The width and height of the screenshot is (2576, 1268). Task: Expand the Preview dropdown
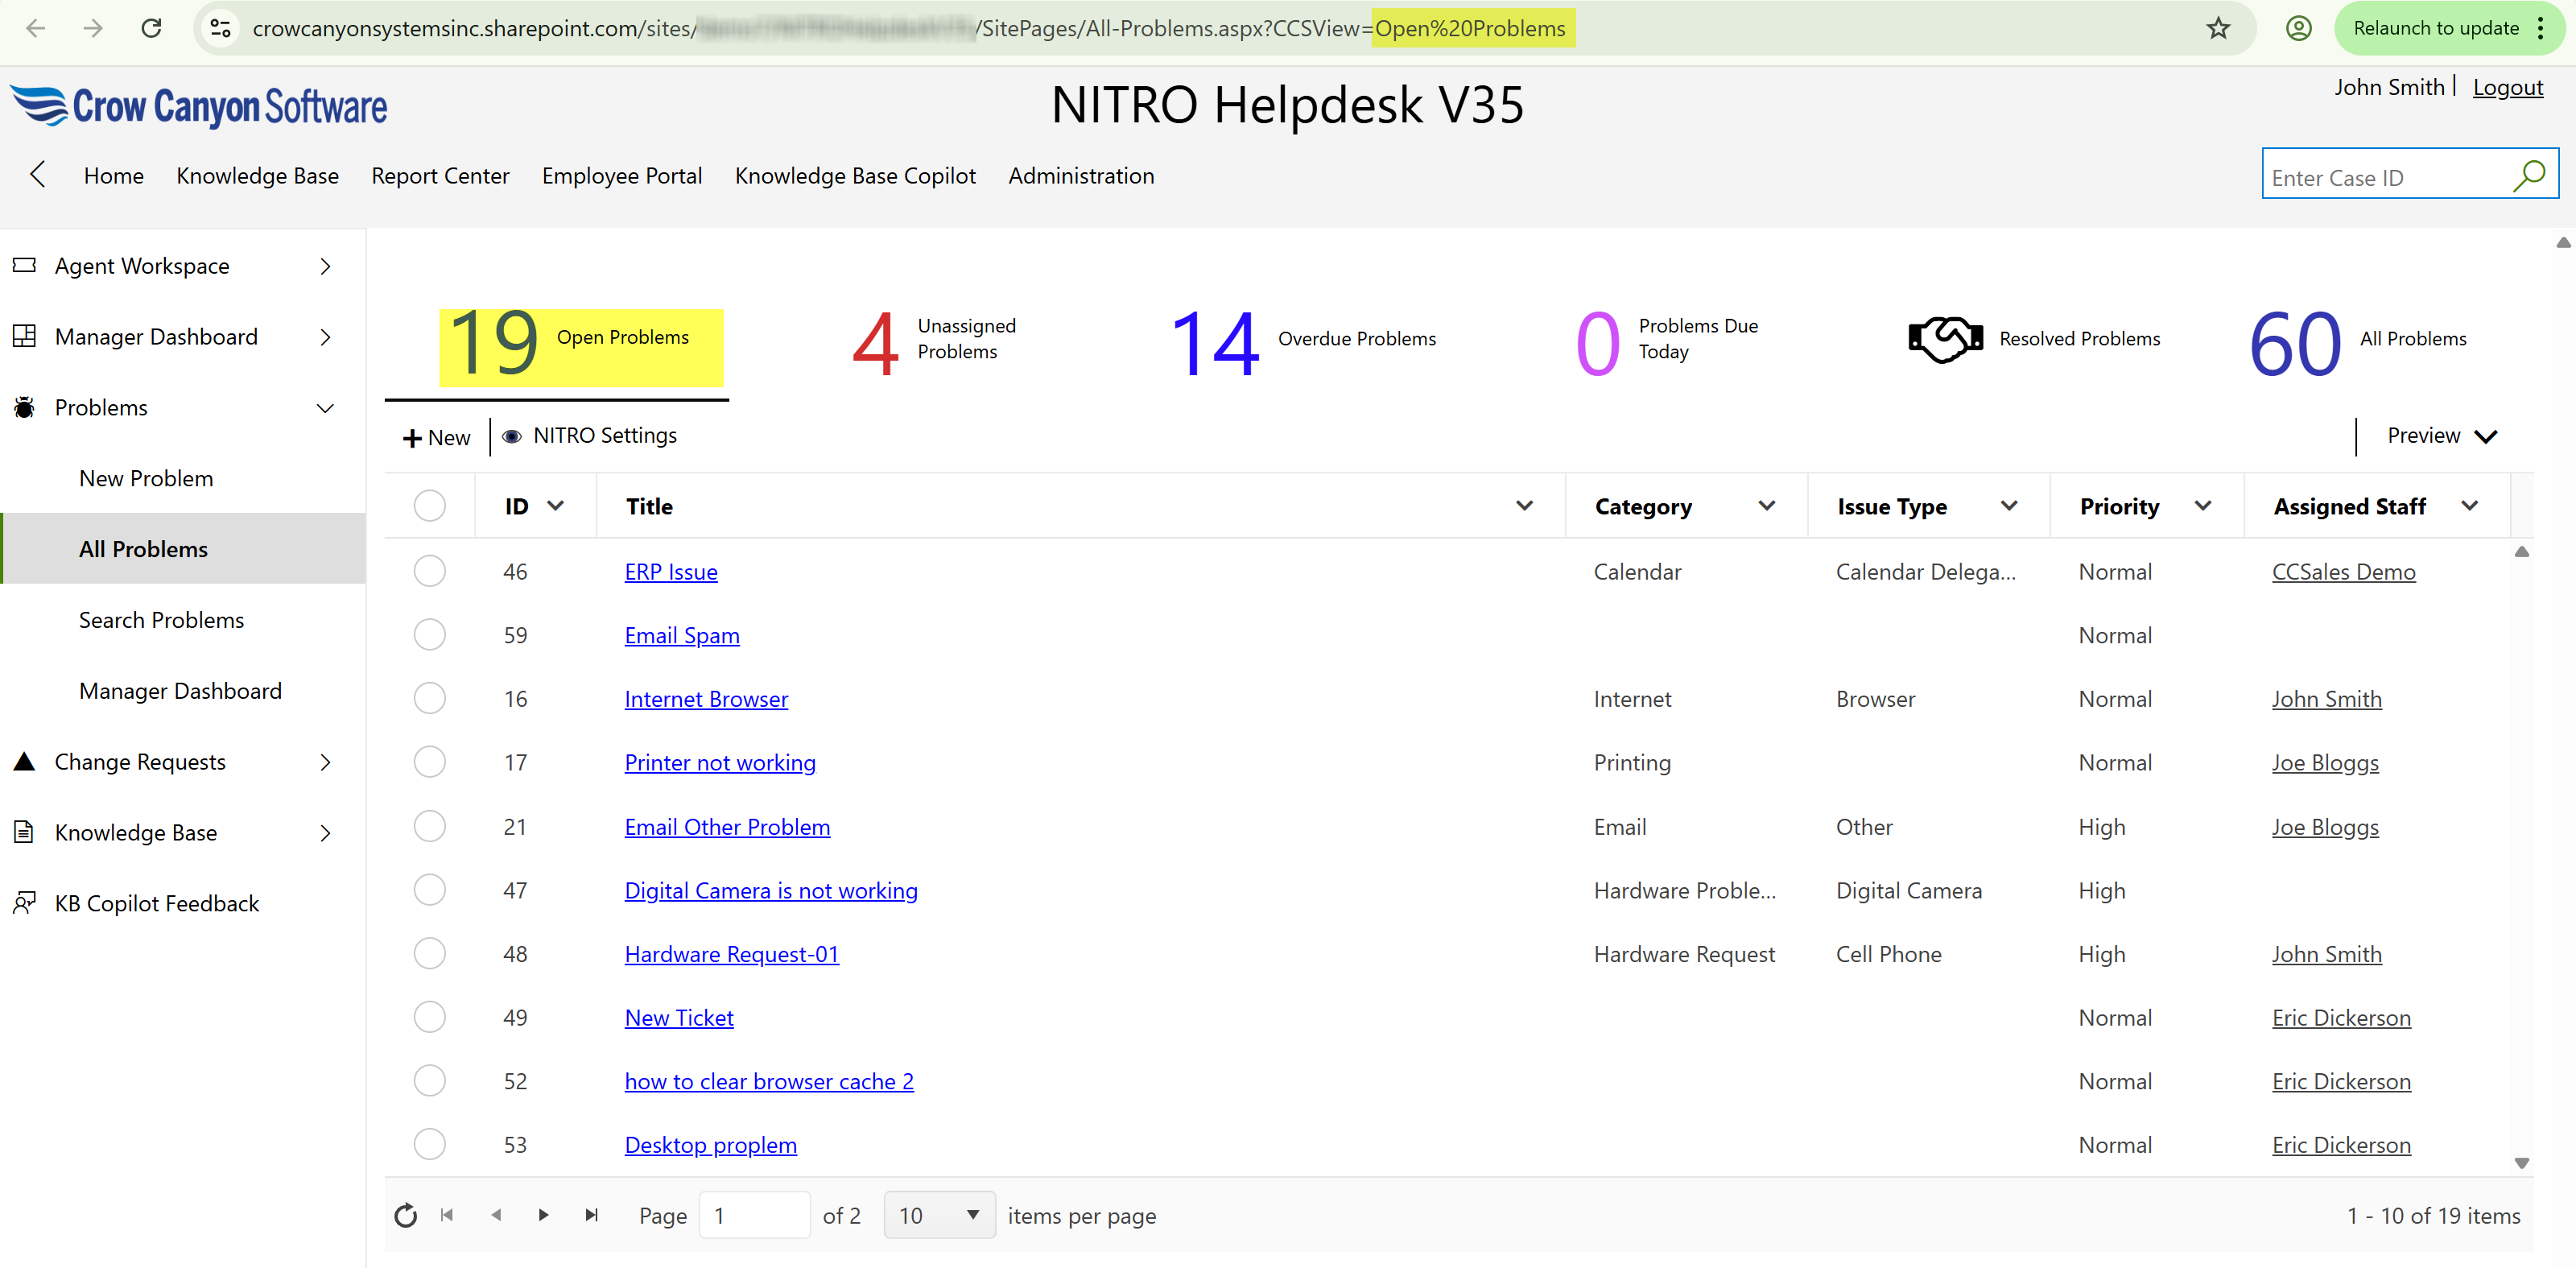[x=2441, y=436]
